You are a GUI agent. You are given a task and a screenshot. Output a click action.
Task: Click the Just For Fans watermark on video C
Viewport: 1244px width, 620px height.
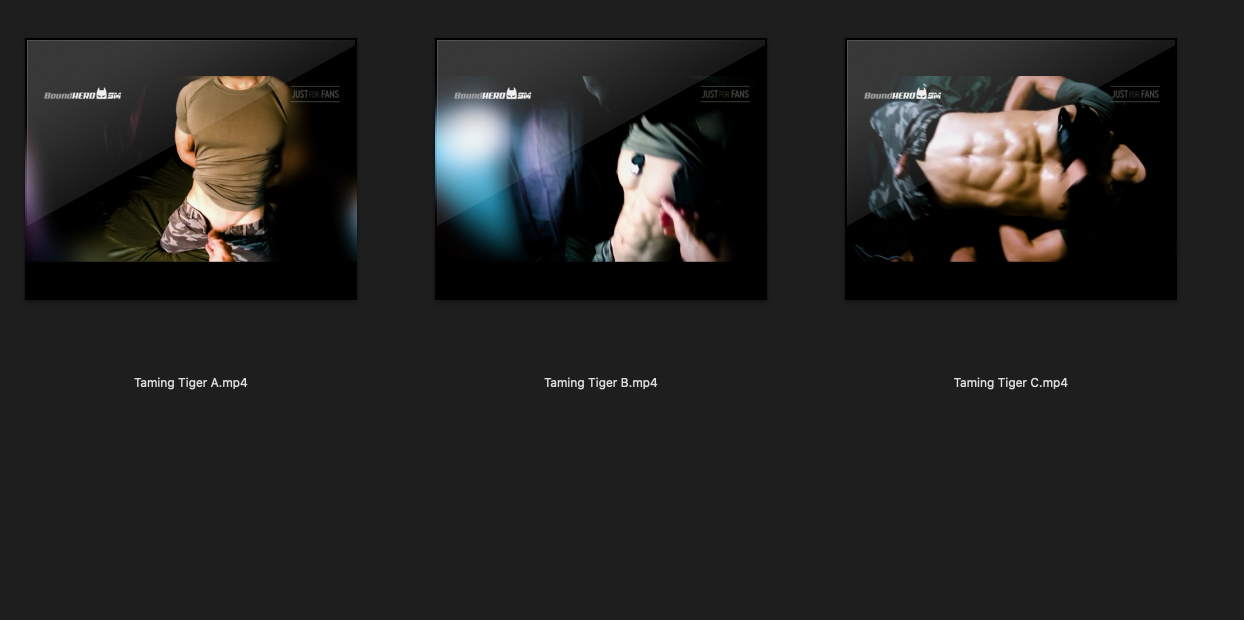(1135, 95)
